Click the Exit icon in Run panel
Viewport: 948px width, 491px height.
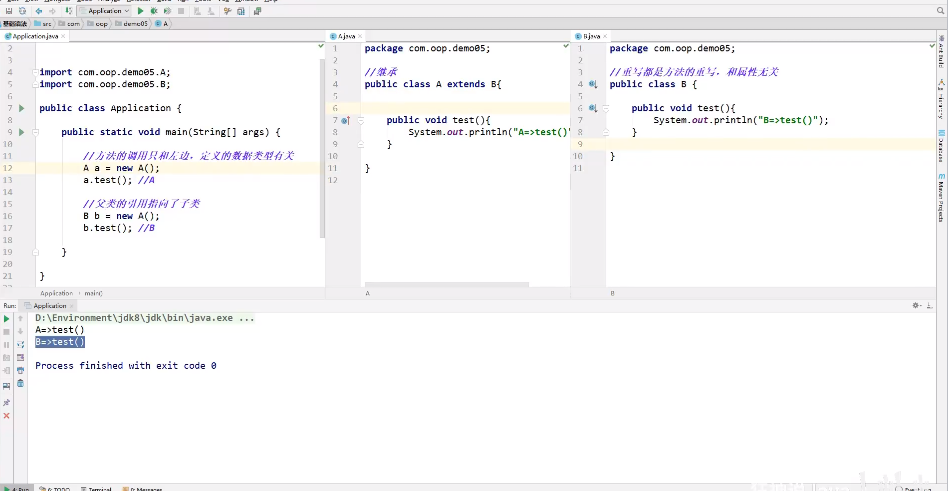click(7, 371)
